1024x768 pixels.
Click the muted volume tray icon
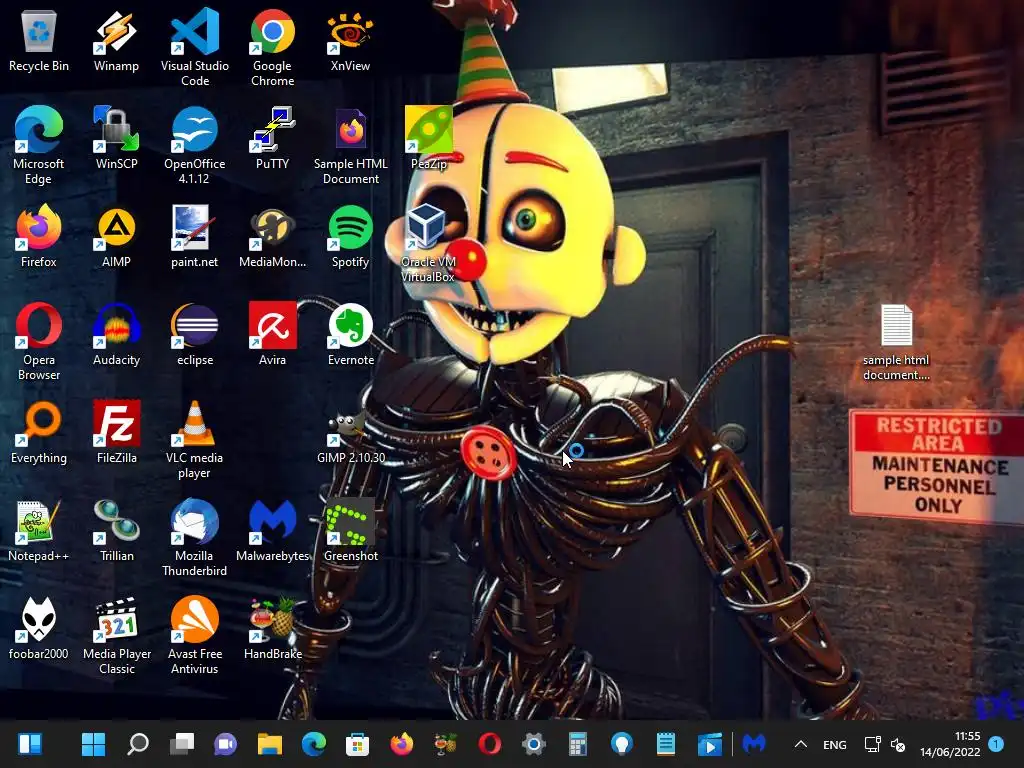[898, 744]
